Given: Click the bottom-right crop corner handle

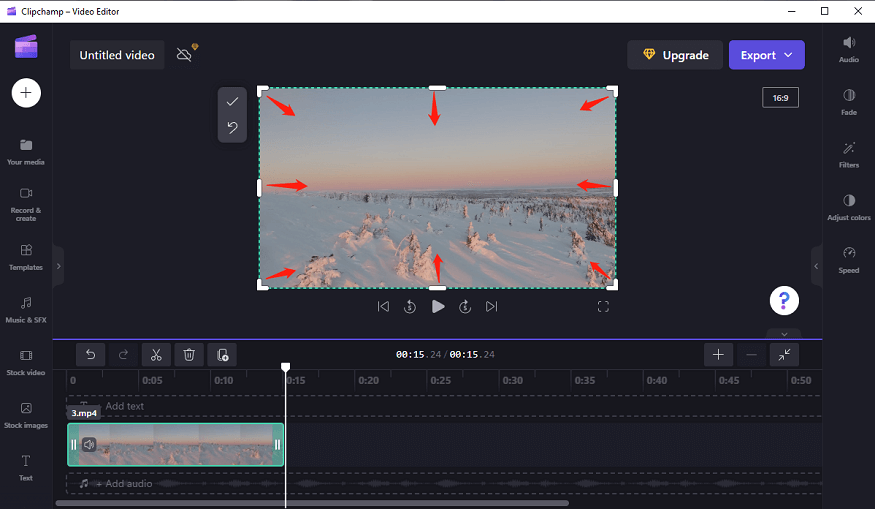Looking at the screenshot, I should coord(613,285).
